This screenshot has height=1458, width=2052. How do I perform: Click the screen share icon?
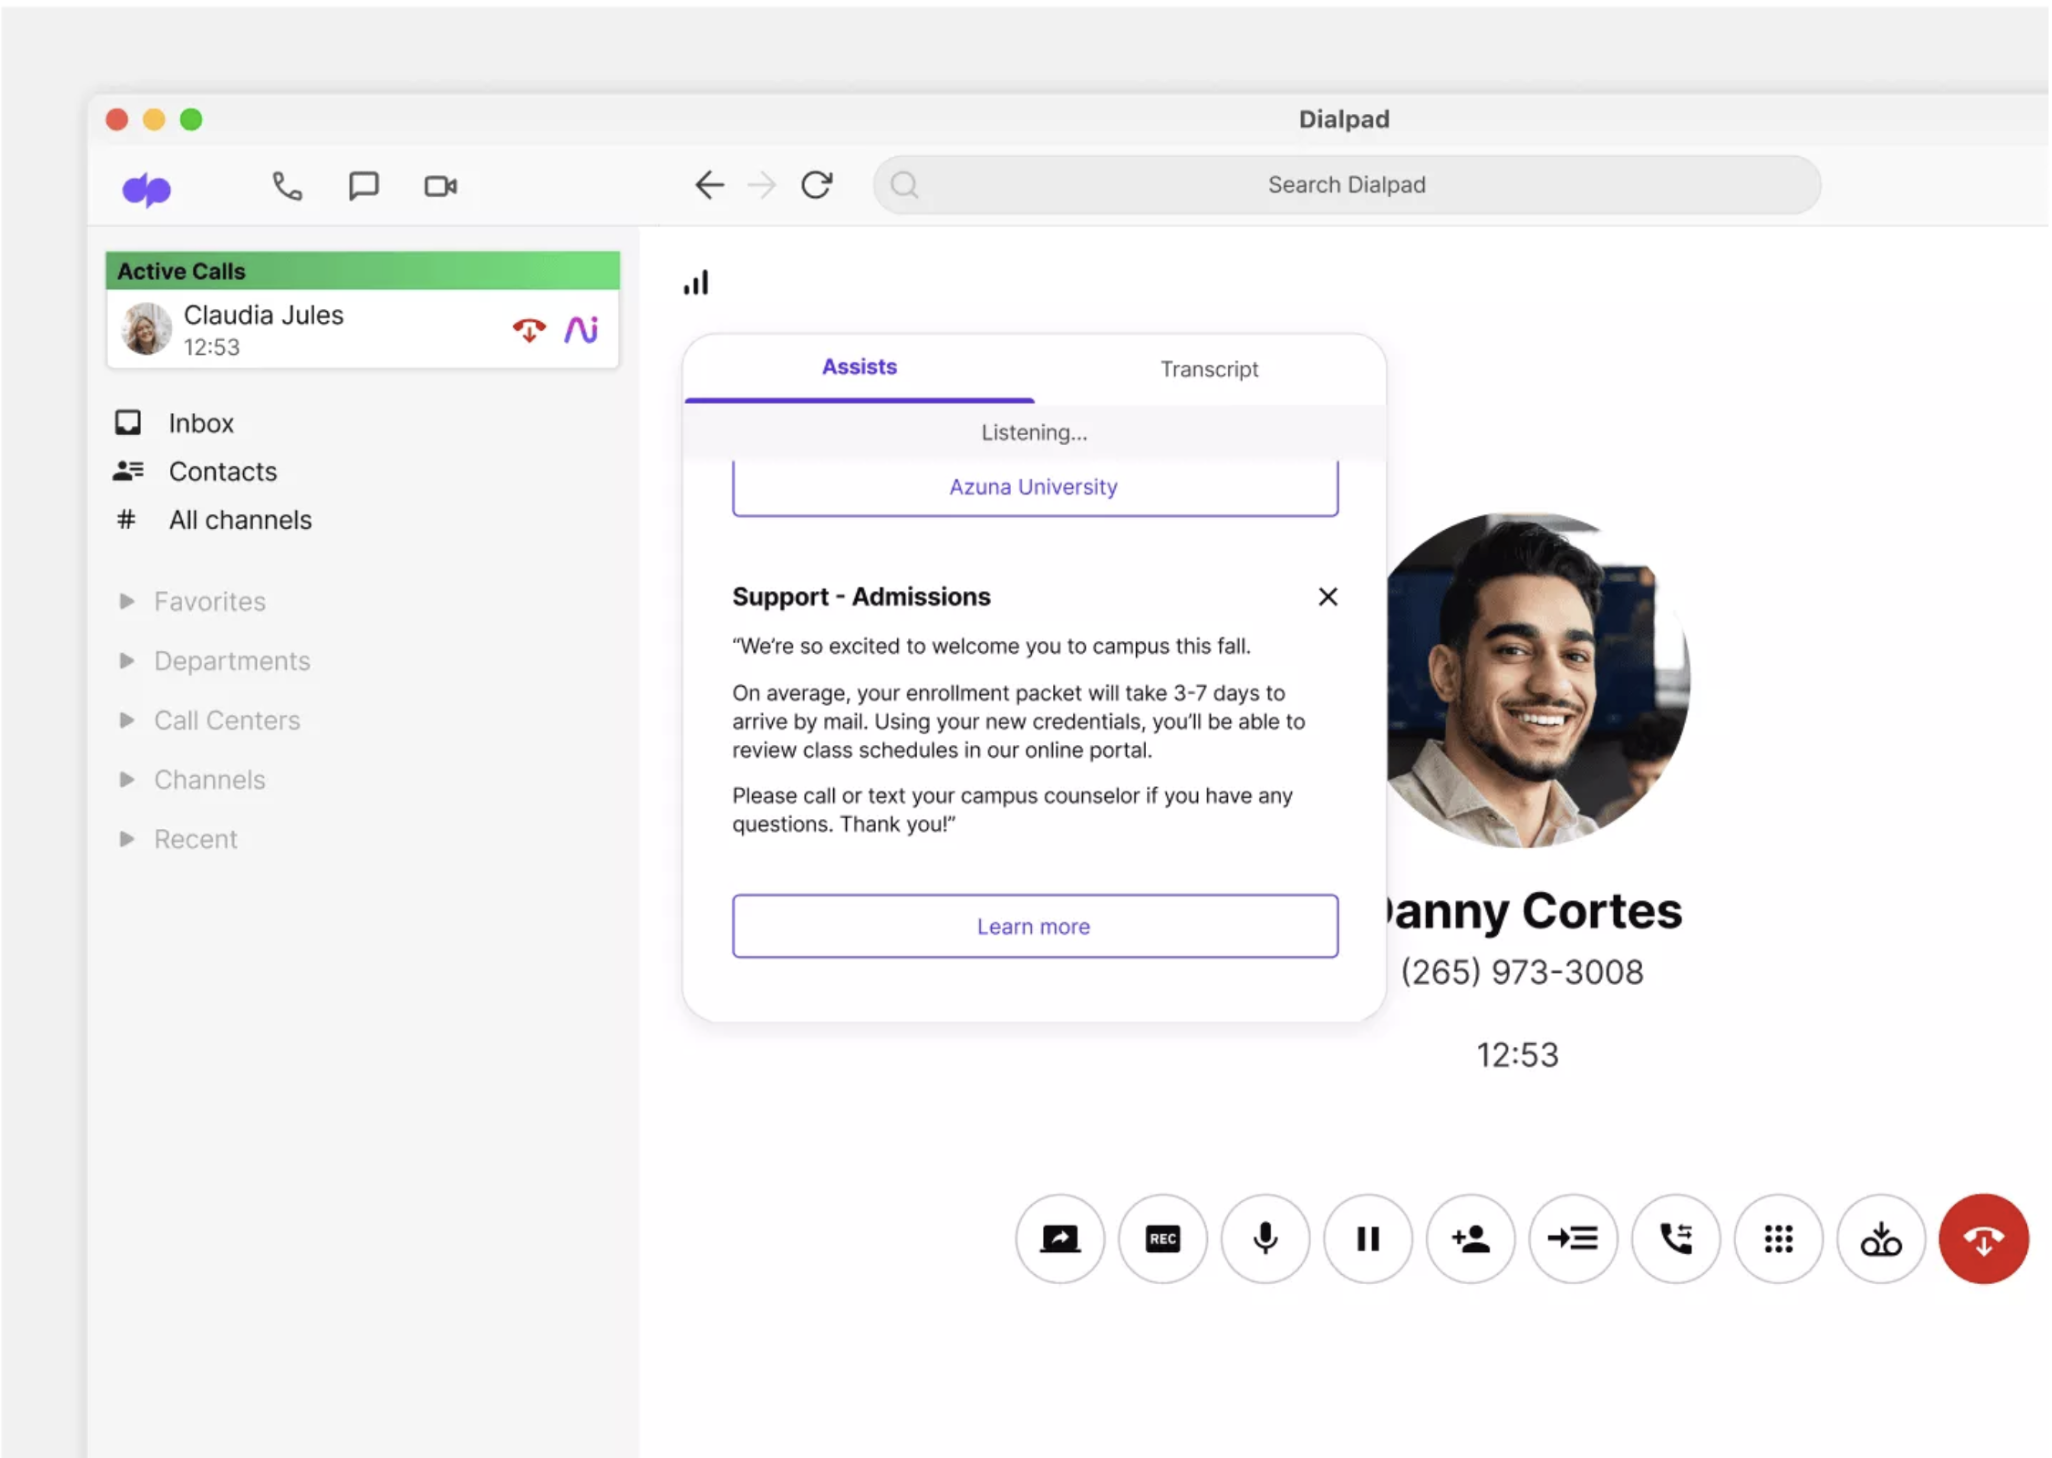tap(1059, 1239)
